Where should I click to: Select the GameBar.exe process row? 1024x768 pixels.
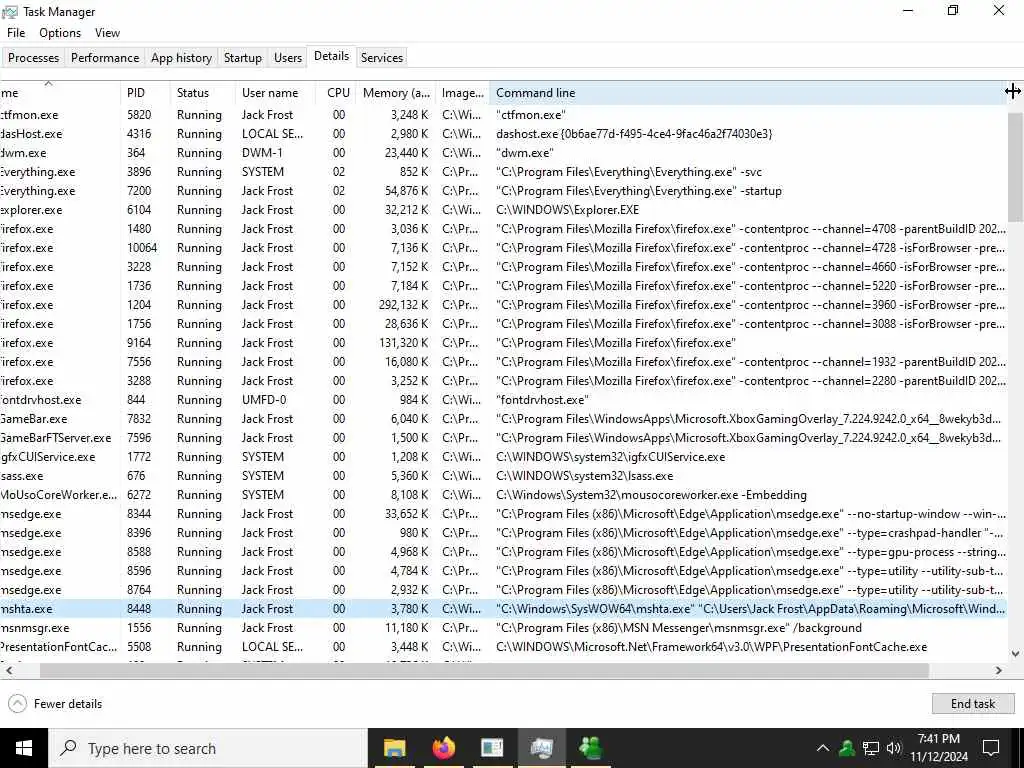point(503,419)
